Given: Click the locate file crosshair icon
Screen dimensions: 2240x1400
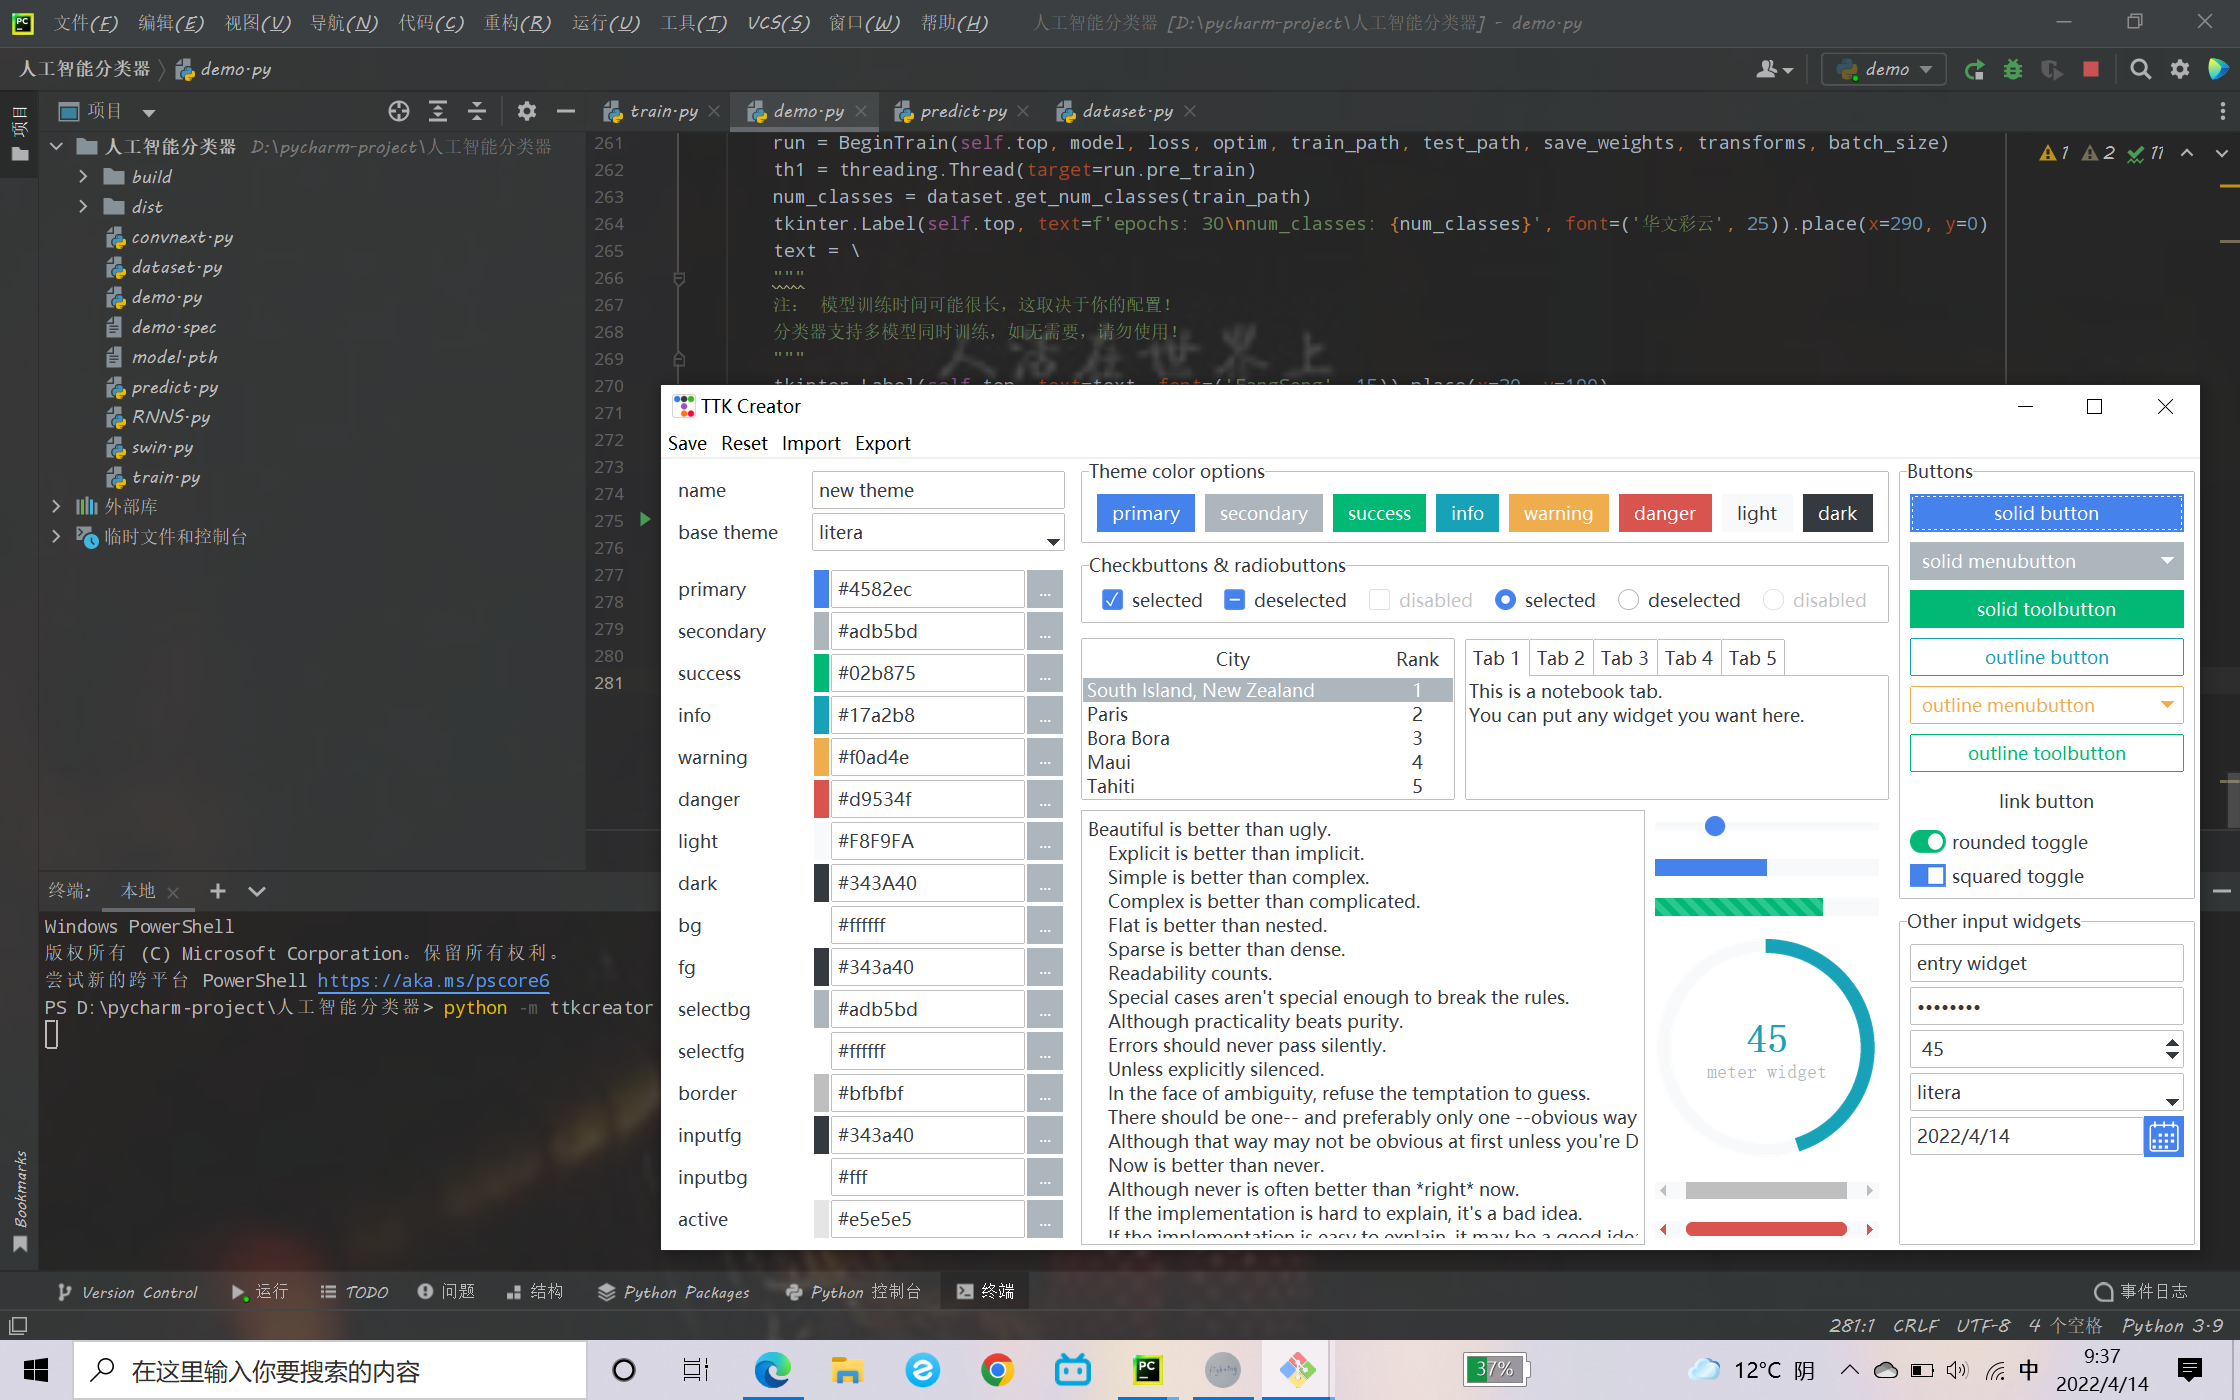Looking at the screenshot, I should pyautogui.click(x=398, y=111).
